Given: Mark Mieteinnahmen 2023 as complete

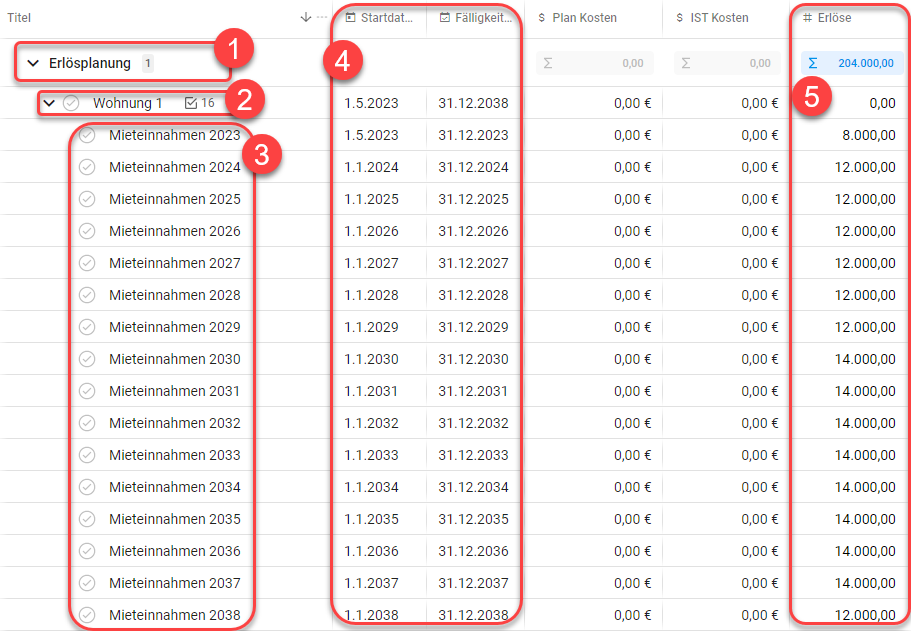Looking at the screenshot, I should (x=87, y=135).
